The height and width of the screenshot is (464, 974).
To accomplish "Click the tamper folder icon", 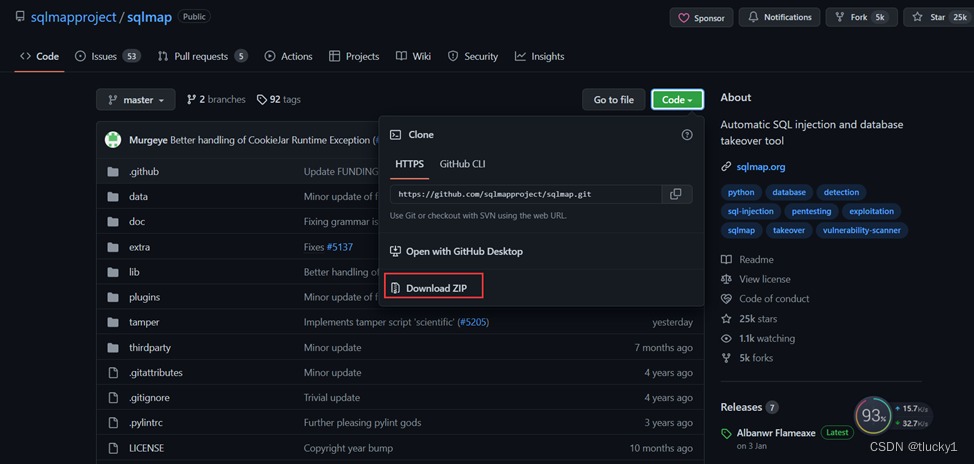I will point(112,322).
